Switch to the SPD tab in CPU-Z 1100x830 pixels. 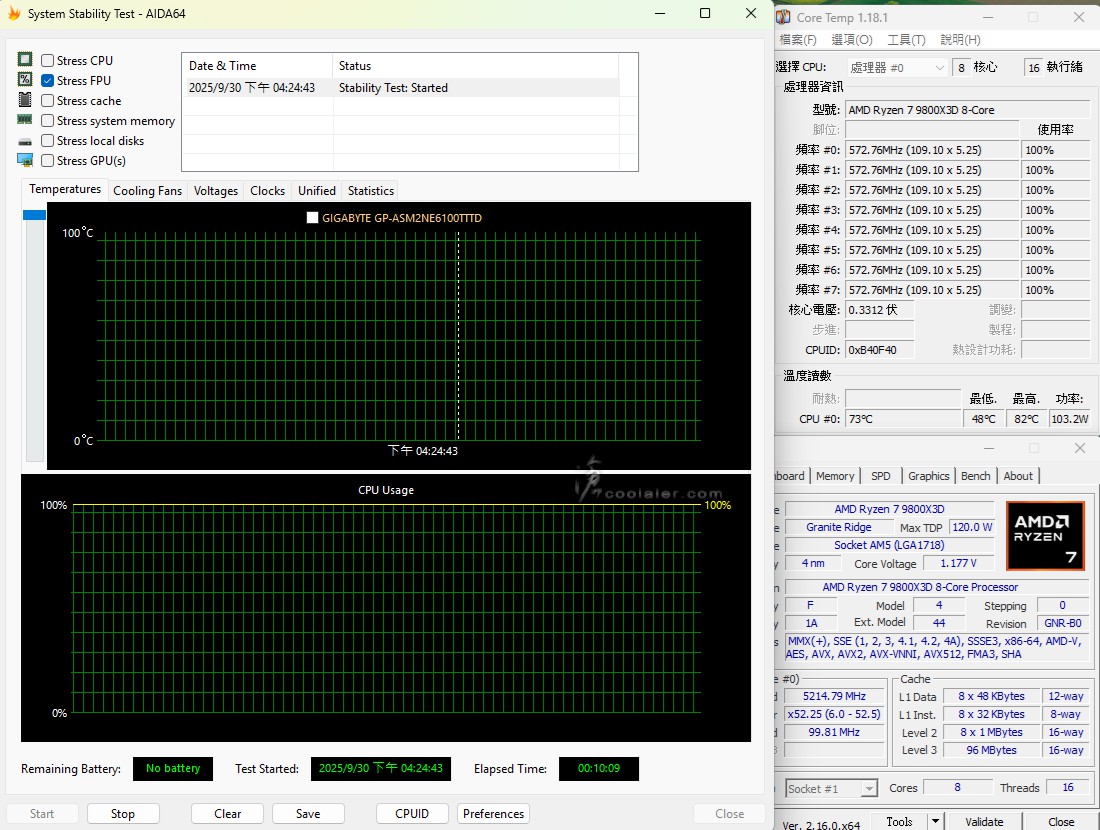pyautogui.click(x=880, y=476)
